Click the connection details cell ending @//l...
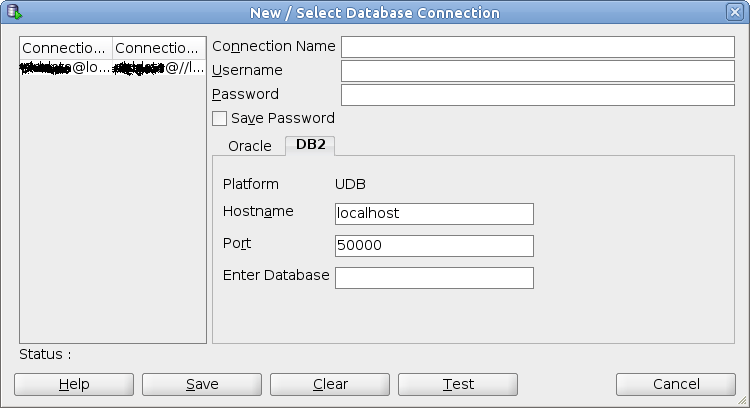 (159, 68)
